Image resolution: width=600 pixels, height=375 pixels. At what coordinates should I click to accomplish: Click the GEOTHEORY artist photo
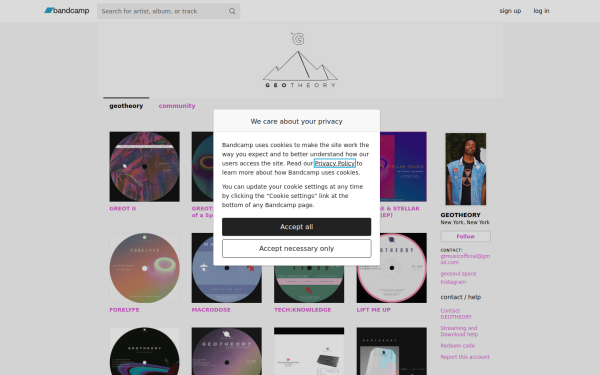pos(466,169)
